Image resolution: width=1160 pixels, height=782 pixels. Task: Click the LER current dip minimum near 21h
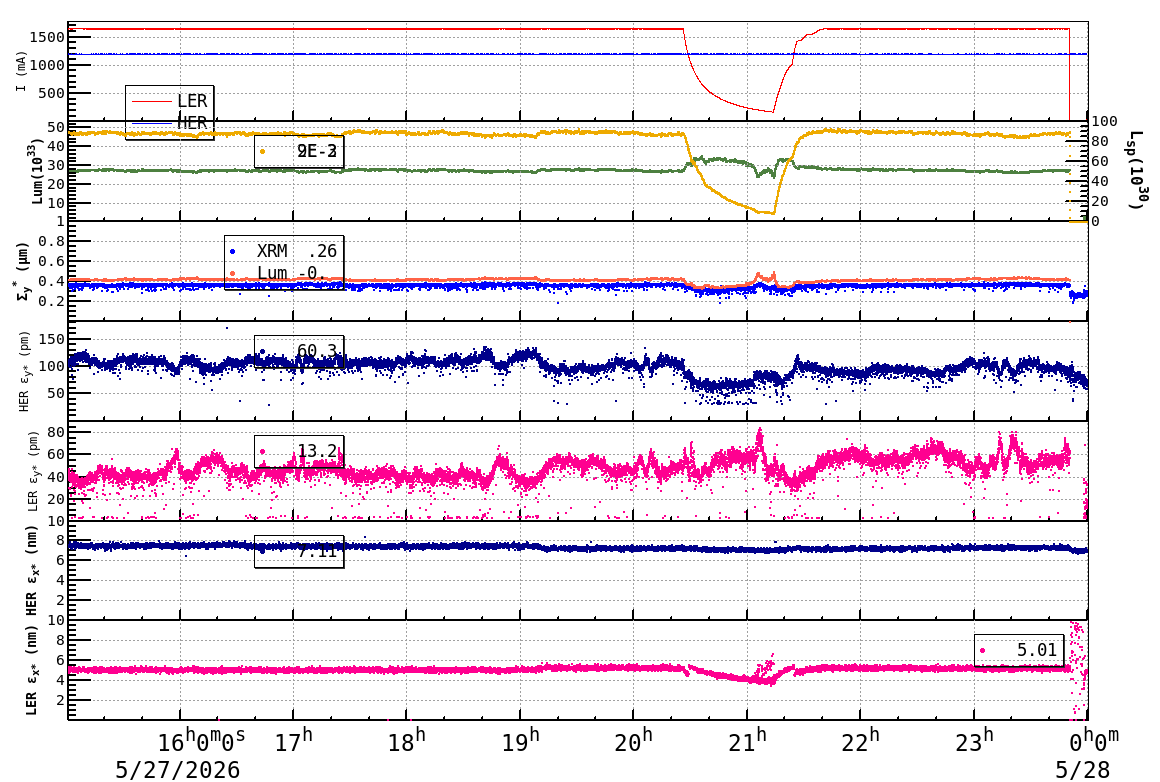click(x=773, y=112)
